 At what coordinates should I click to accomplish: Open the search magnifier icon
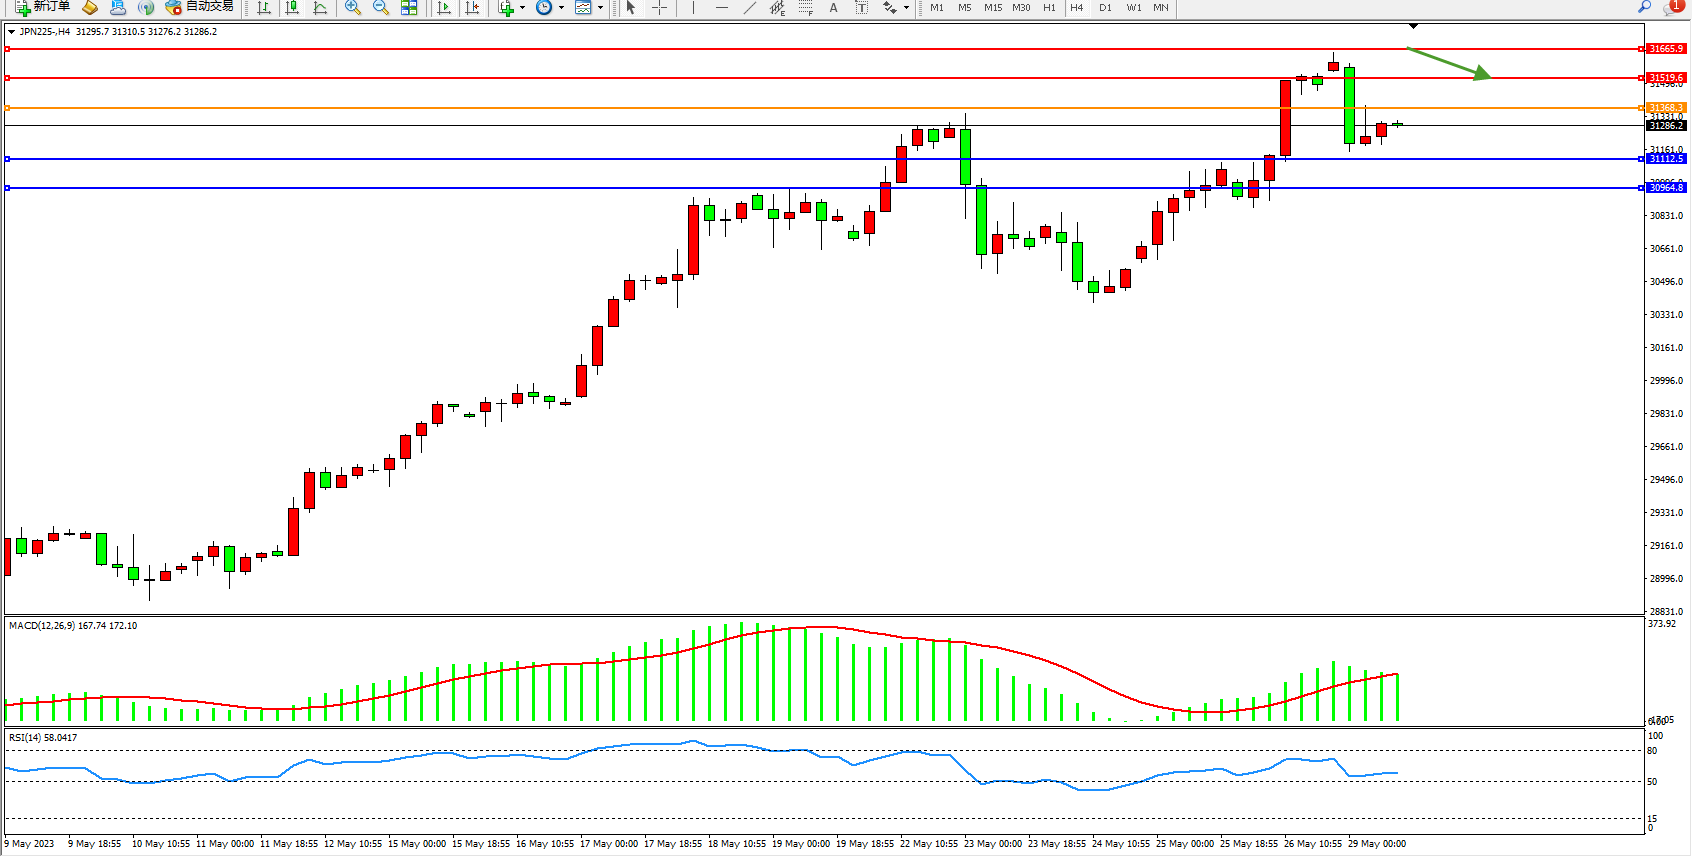pyautogui.click(x=1644, y=7)
